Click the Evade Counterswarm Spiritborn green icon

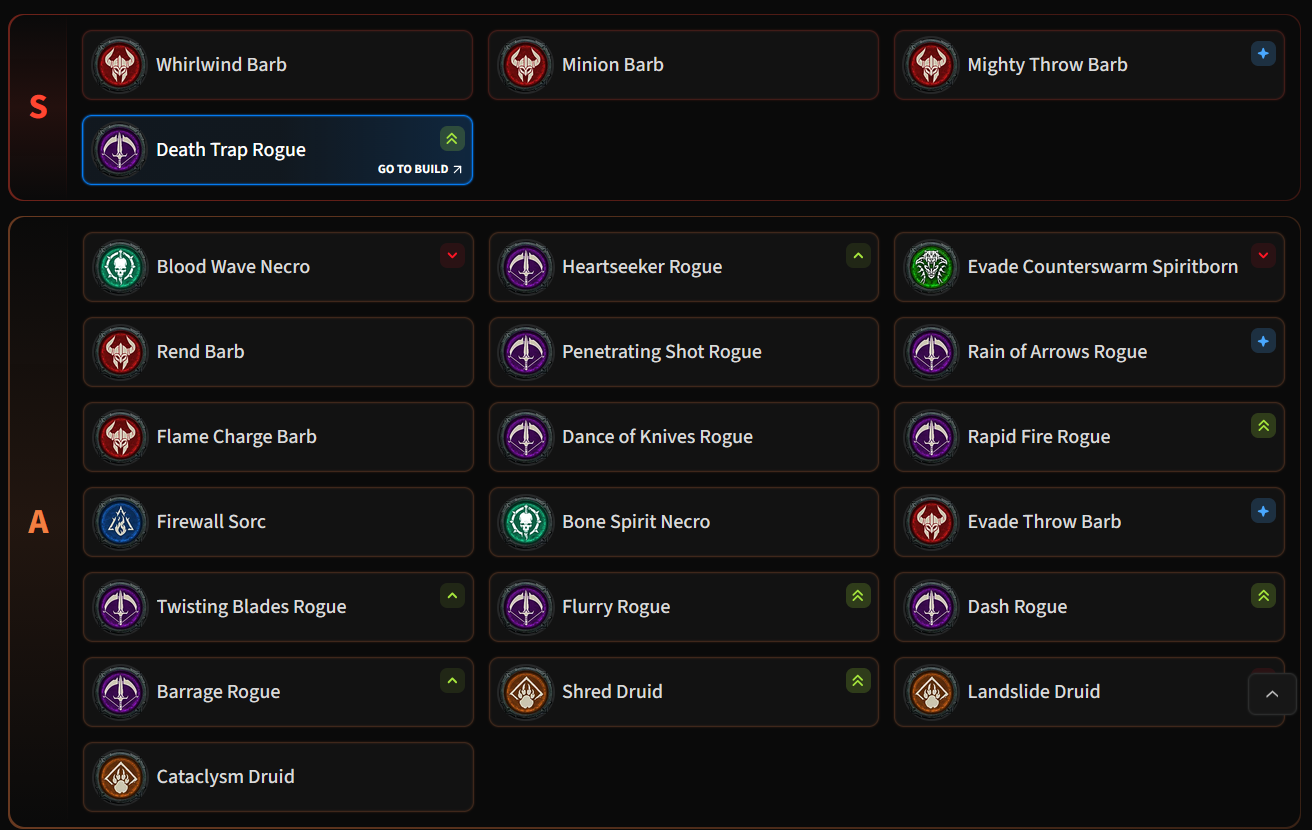click(931, 267)
